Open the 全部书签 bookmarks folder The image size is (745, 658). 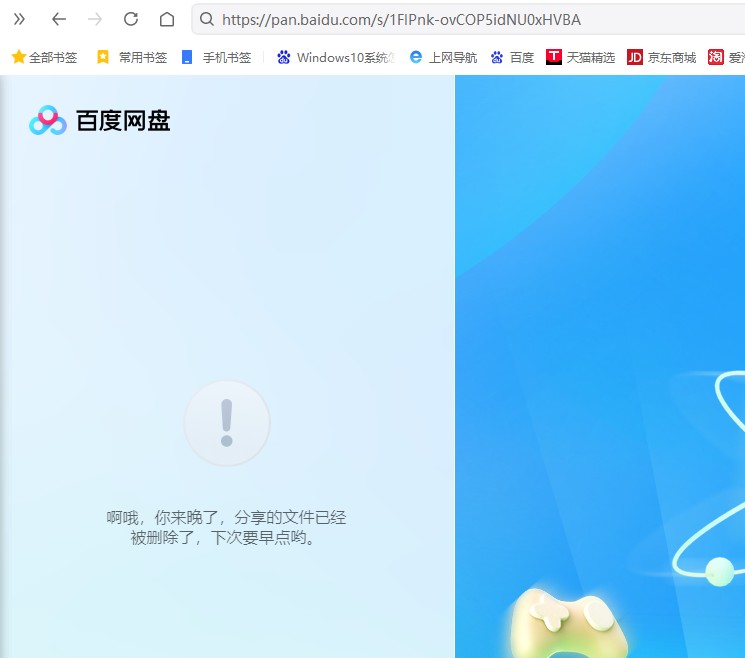point(44,57)
